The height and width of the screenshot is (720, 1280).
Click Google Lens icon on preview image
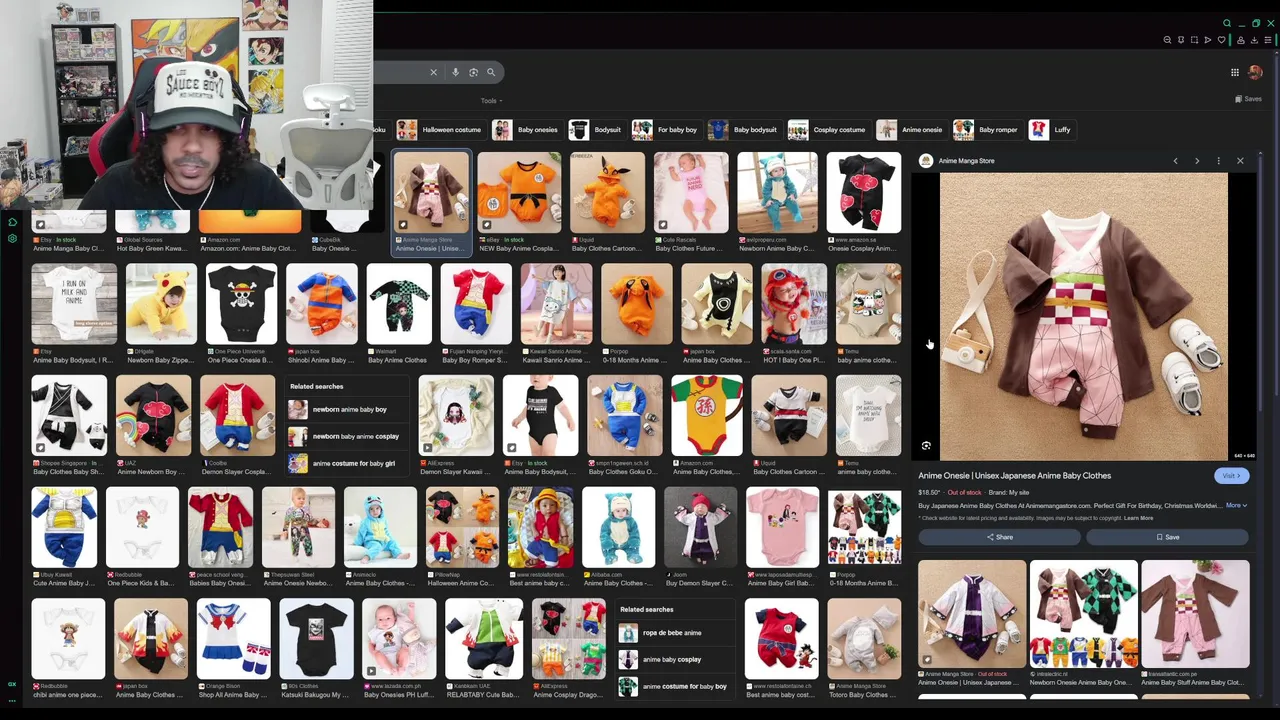coord(926,446)
